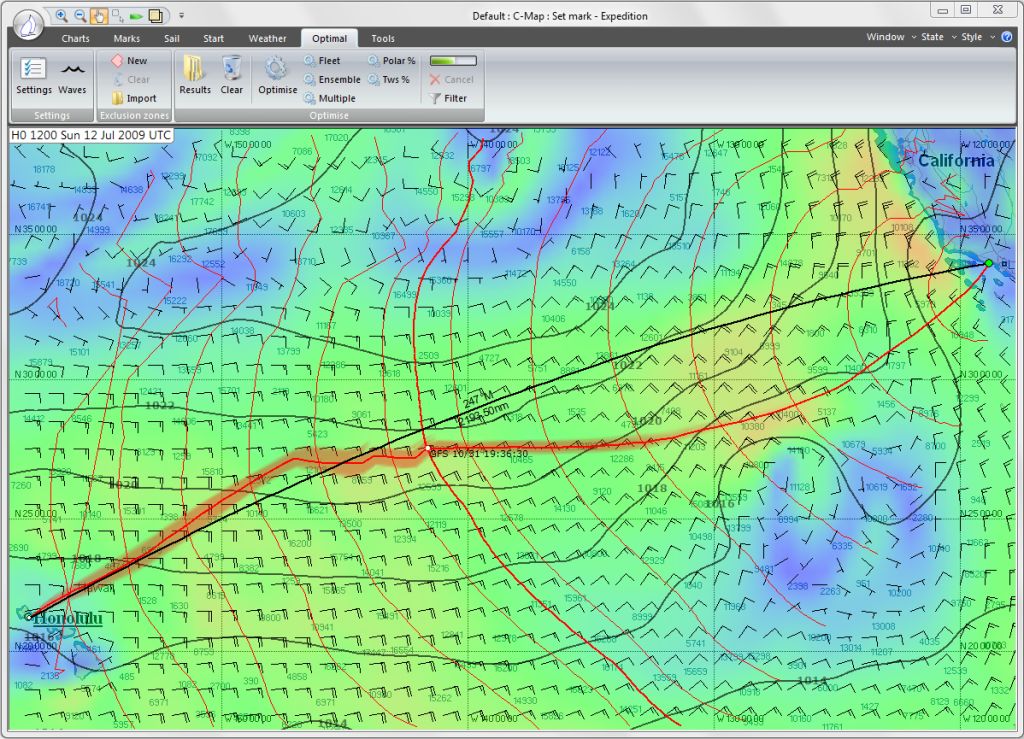Switch to the Weather tab
Image resolution: width=1024 pixels, height=739 pixels.
tap(267, 39)
